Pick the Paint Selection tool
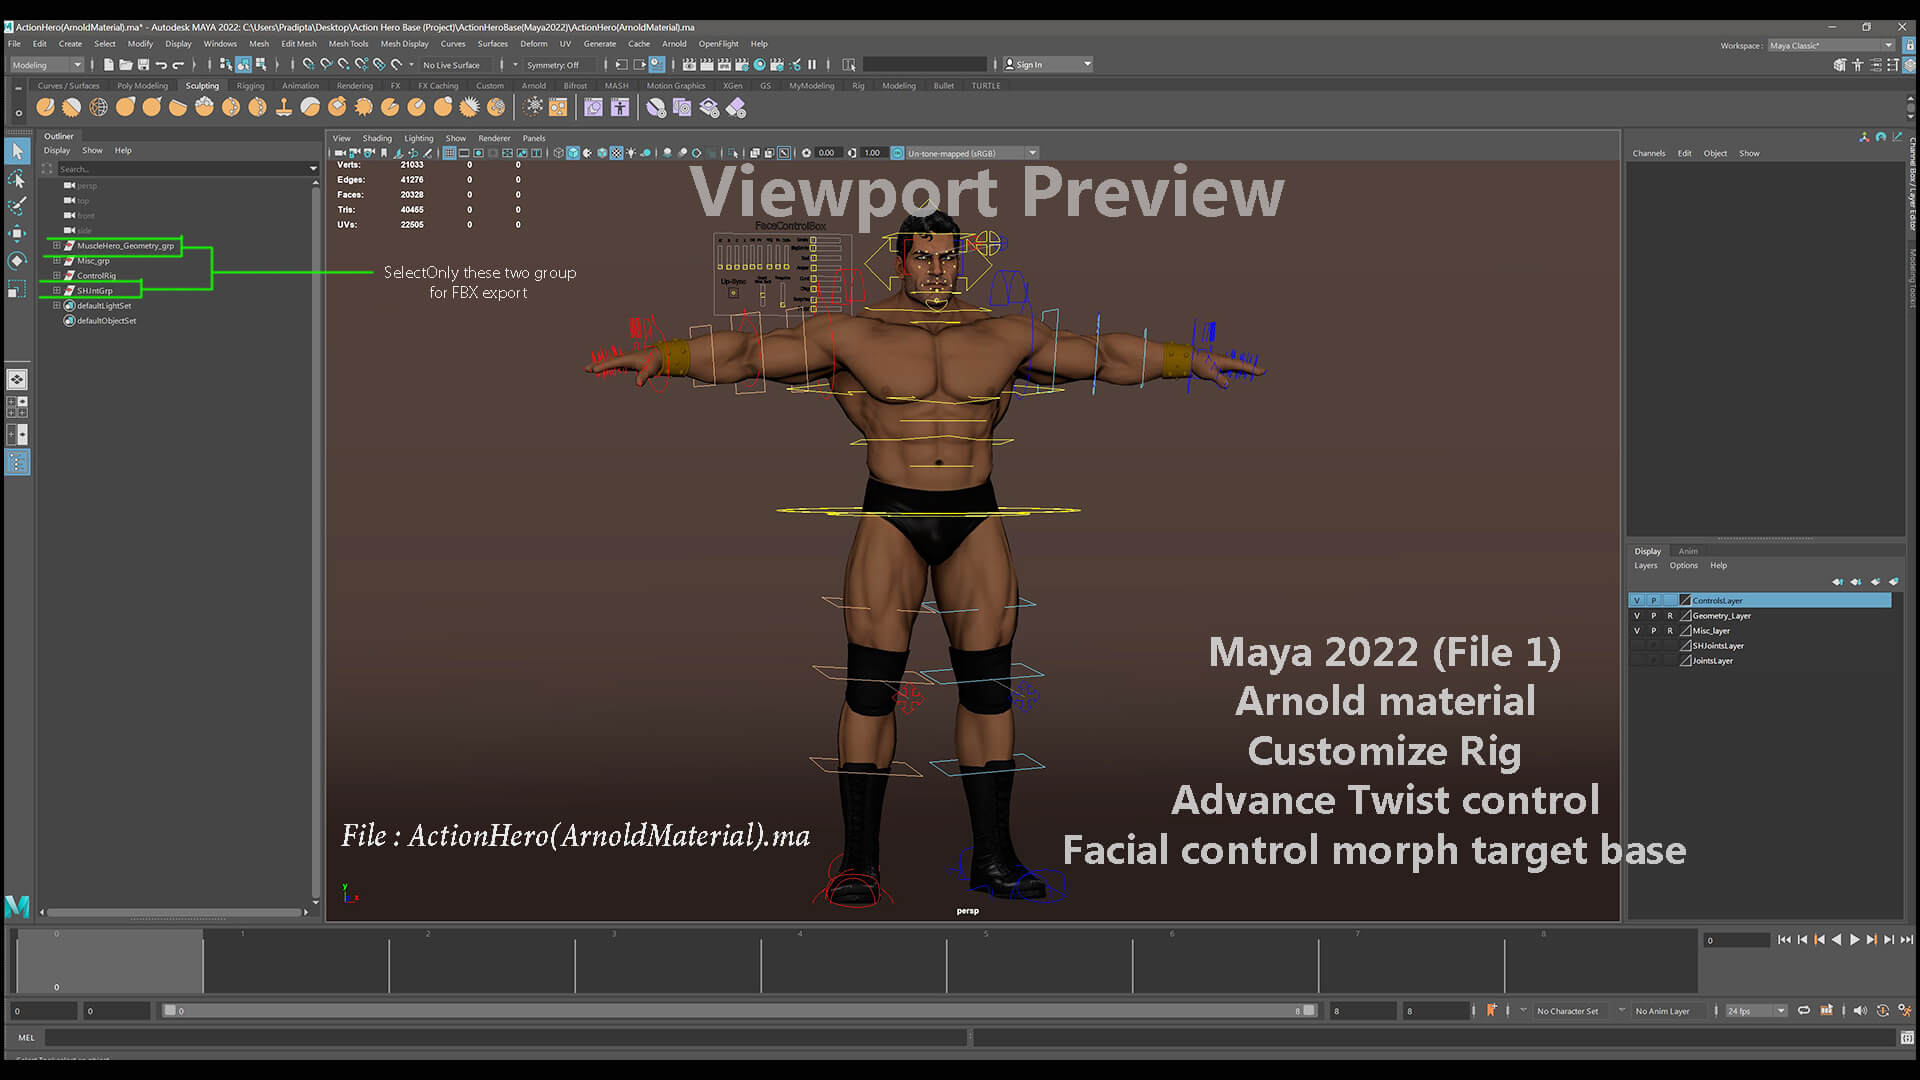Viewport: 1920px width, 1080px height. pos(17,206)
